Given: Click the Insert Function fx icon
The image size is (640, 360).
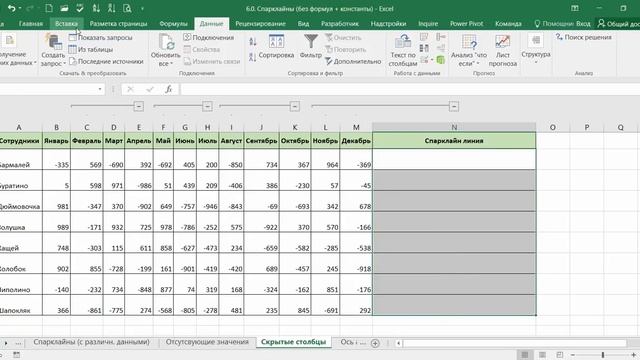Looking at the screenshot, I should point(169,89).
